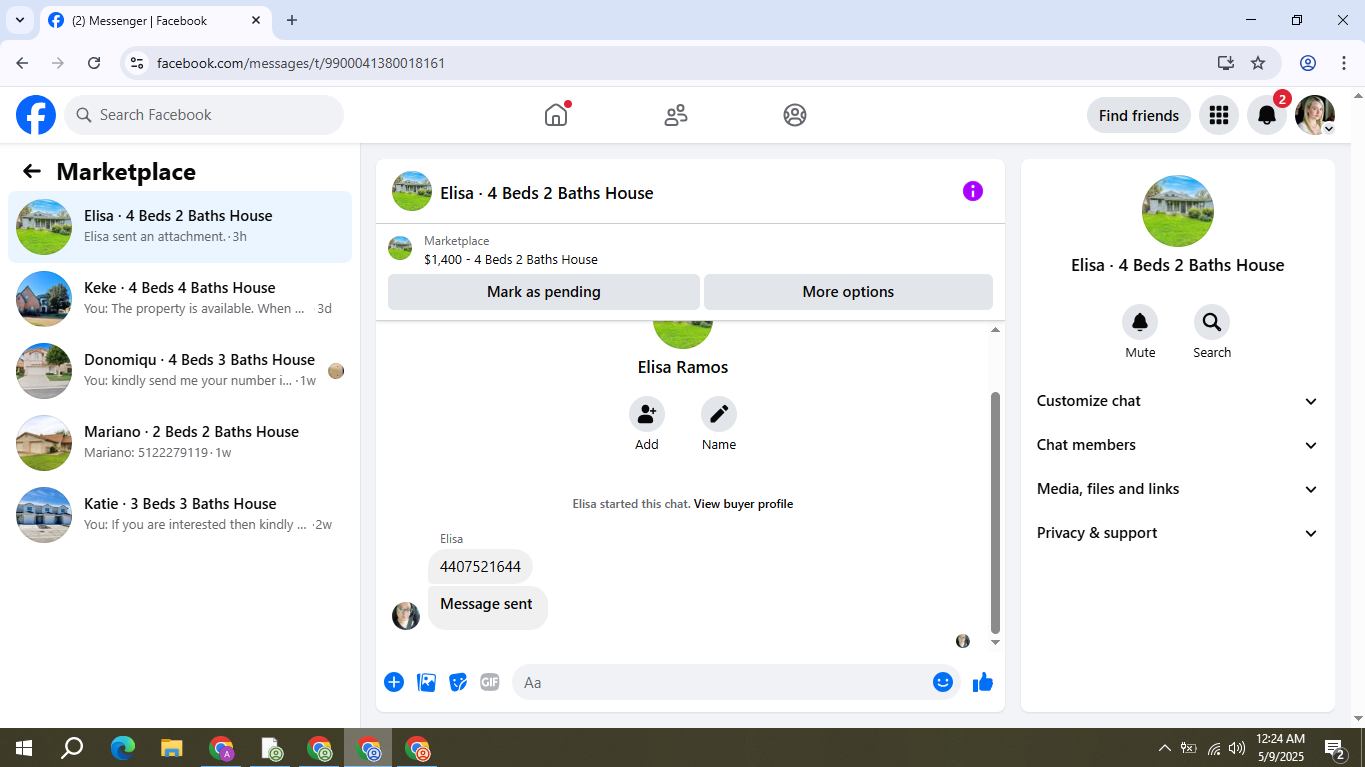Choose a sticker in composer
Viewport: 1365px width, 767px height.
(458, 682)
